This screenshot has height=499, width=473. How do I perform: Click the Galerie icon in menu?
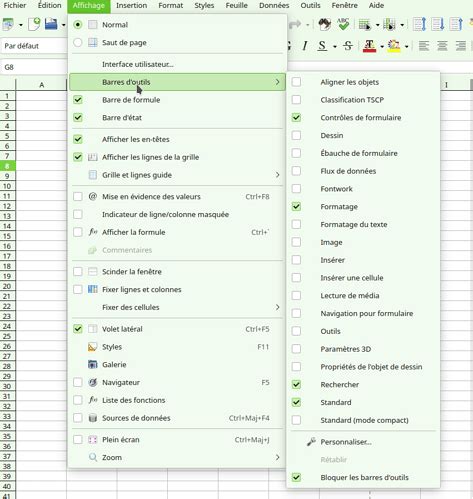point(92,365)
